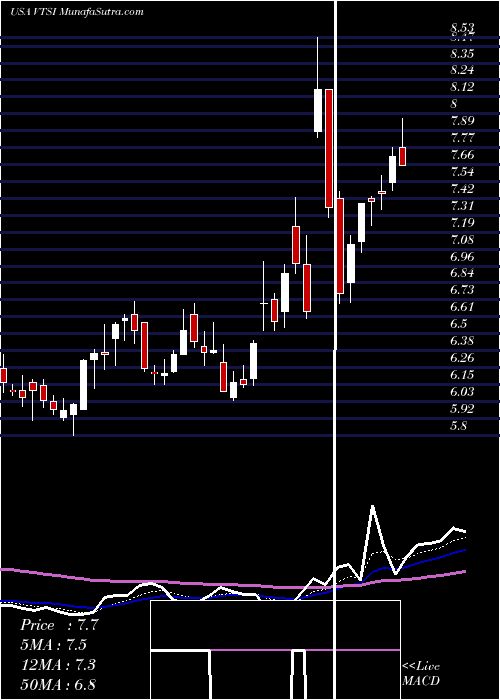Click the USA VTSI MunafaSutra.com title
Viewport: 500px width, 700px height.
coord(76,12)
